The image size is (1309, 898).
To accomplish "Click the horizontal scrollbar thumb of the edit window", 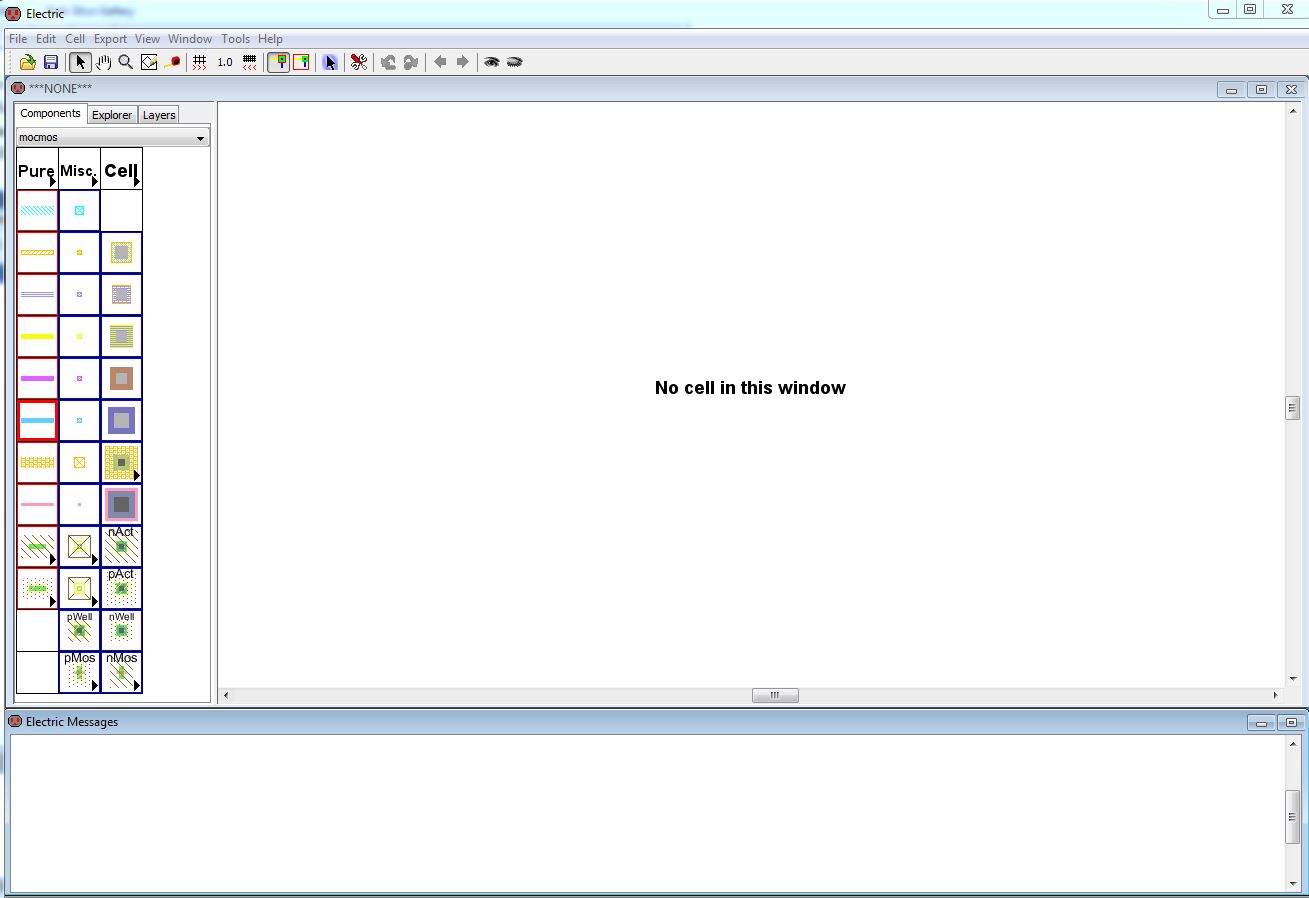I will (775, 695).
